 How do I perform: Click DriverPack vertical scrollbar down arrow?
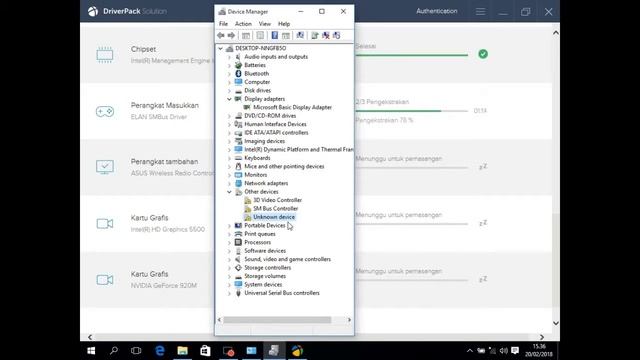click(x=556, y=323)
